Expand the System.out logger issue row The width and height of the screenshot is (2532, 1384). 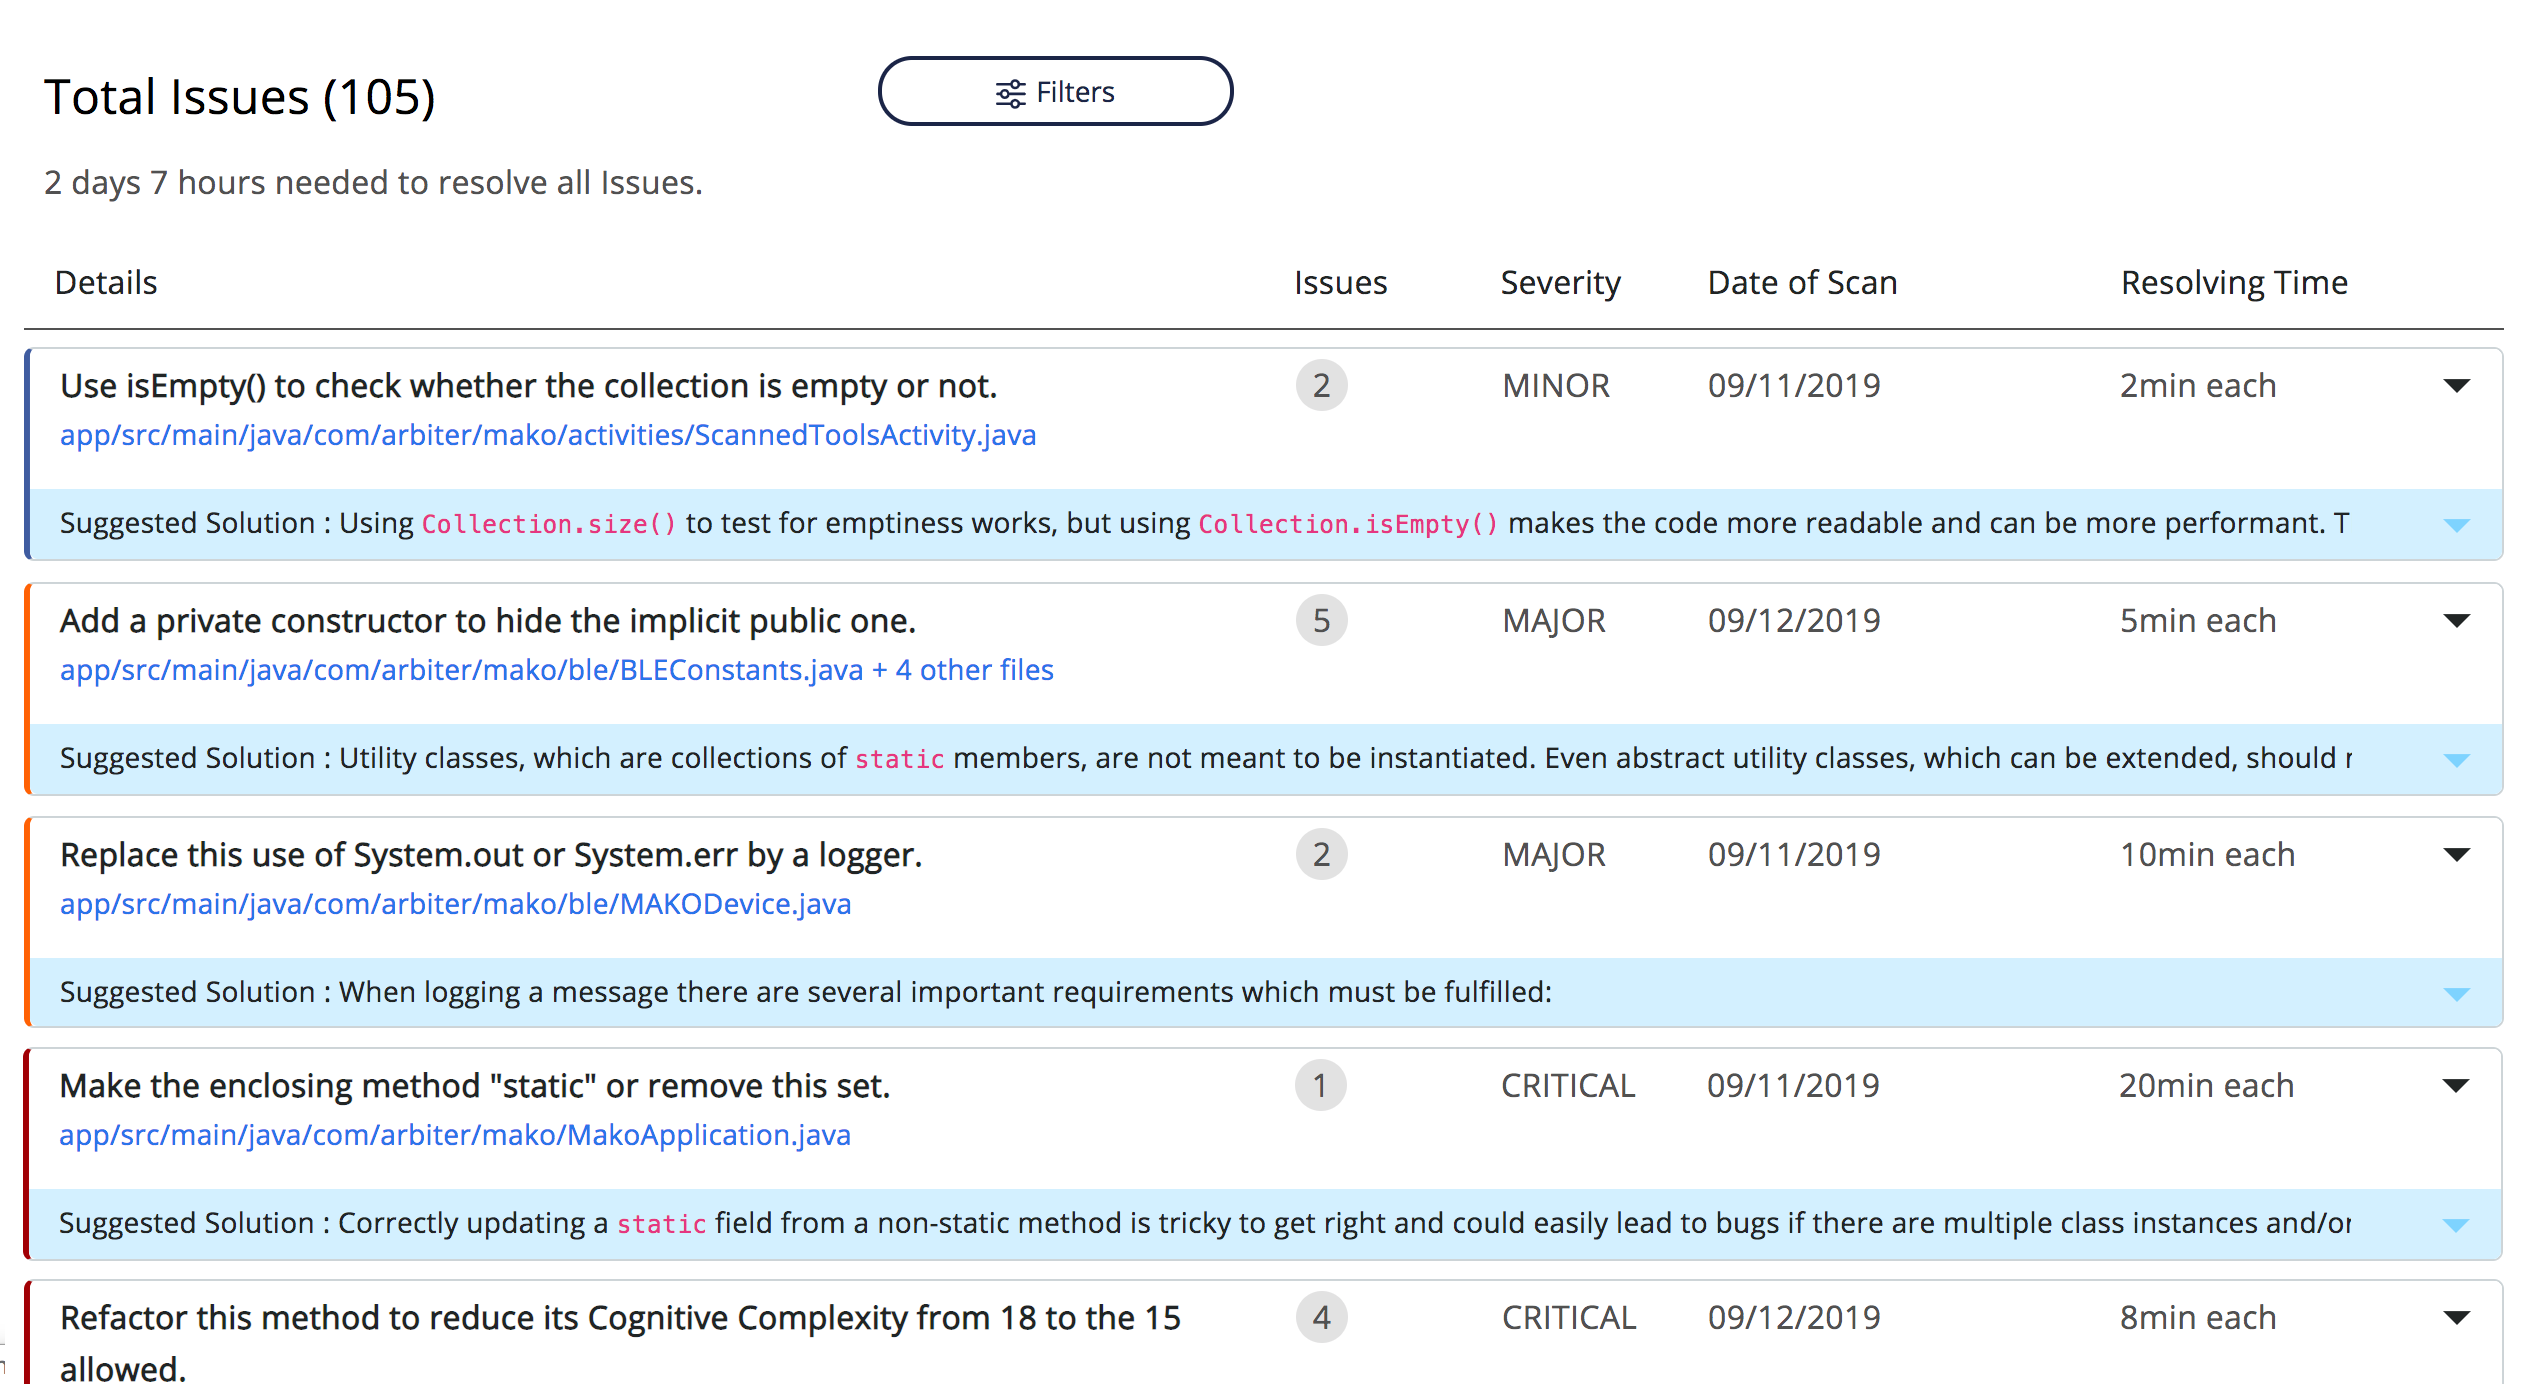[2456, 855]
